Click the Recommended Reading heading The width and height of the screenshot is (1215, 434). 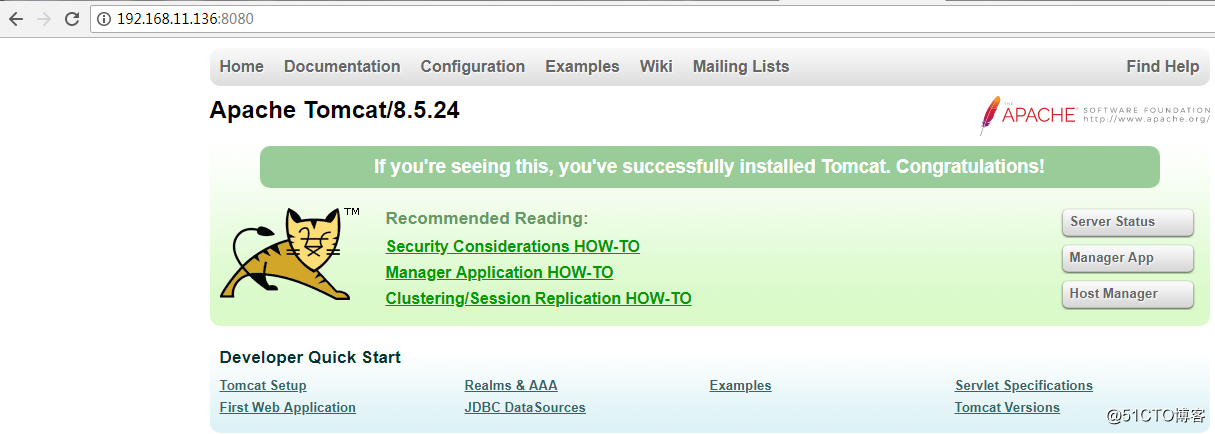(487, 219)
